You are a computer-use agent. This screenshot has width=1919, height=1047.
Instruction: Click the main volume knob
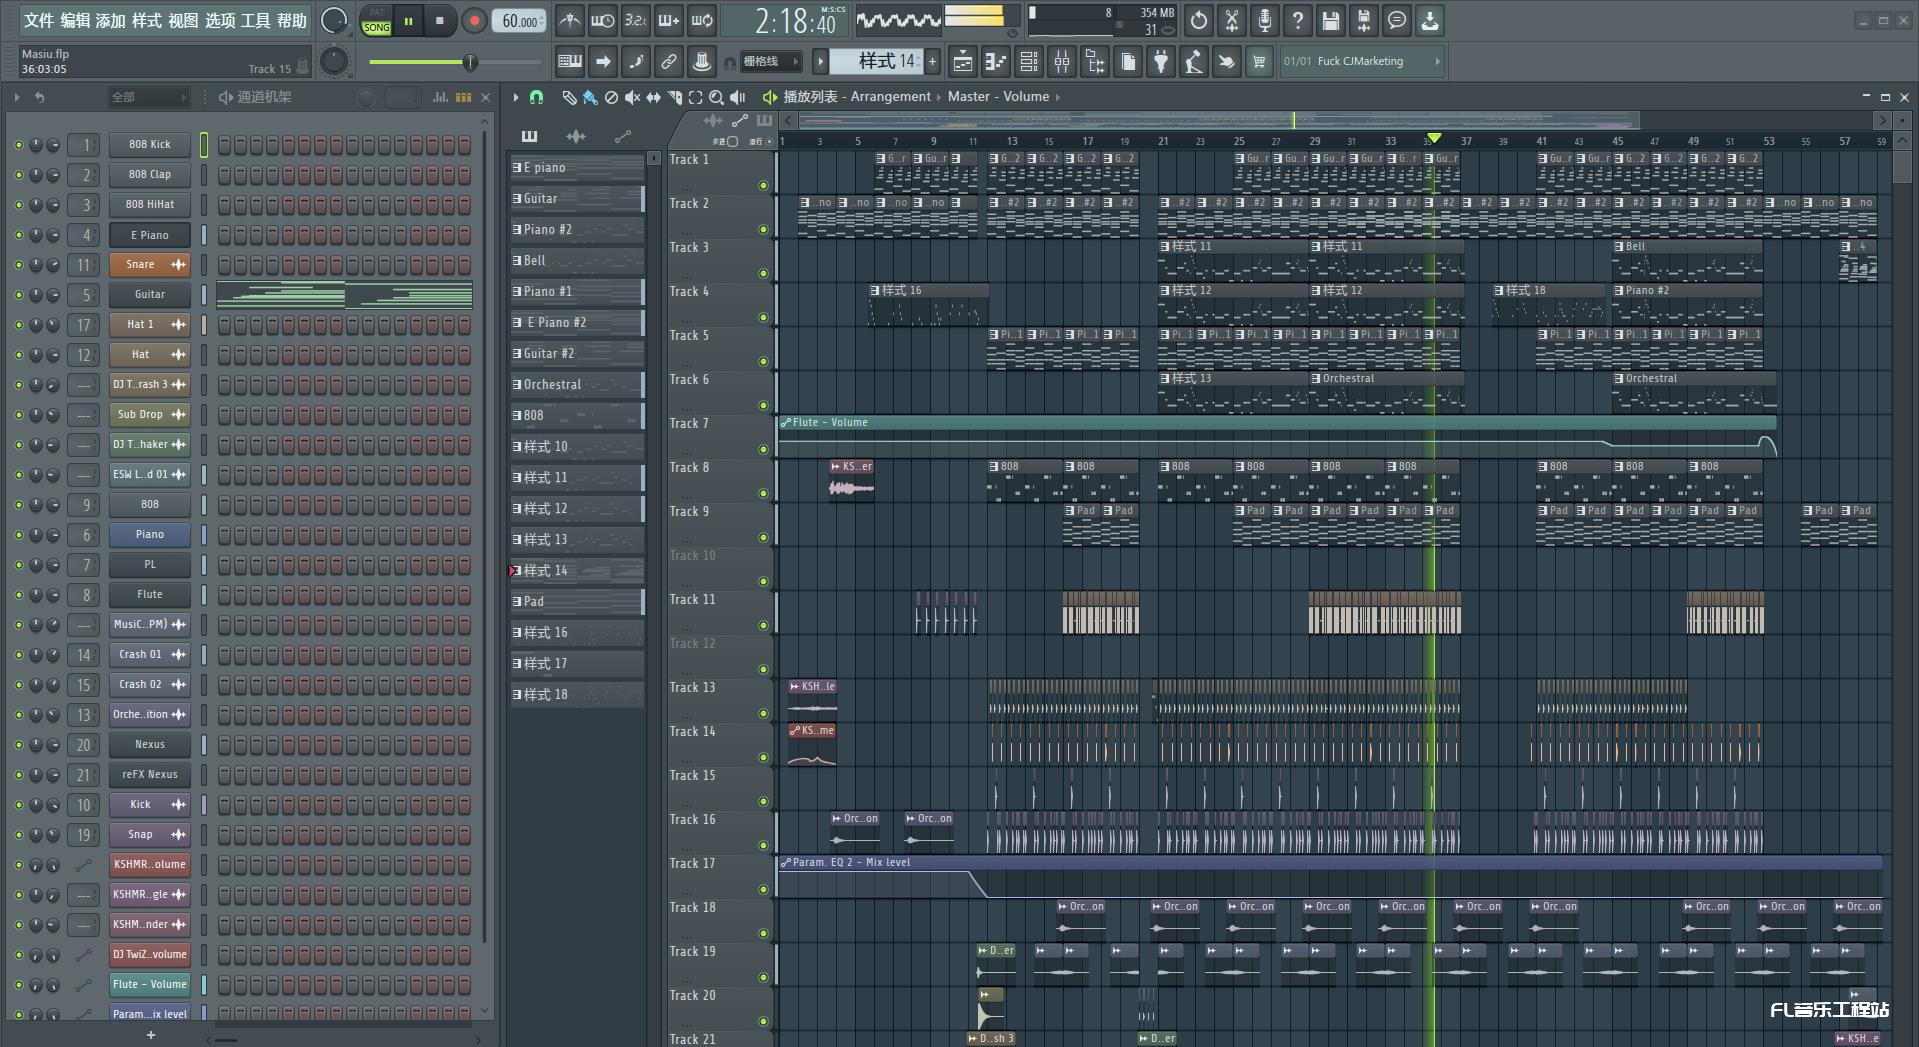coord(334,20)
